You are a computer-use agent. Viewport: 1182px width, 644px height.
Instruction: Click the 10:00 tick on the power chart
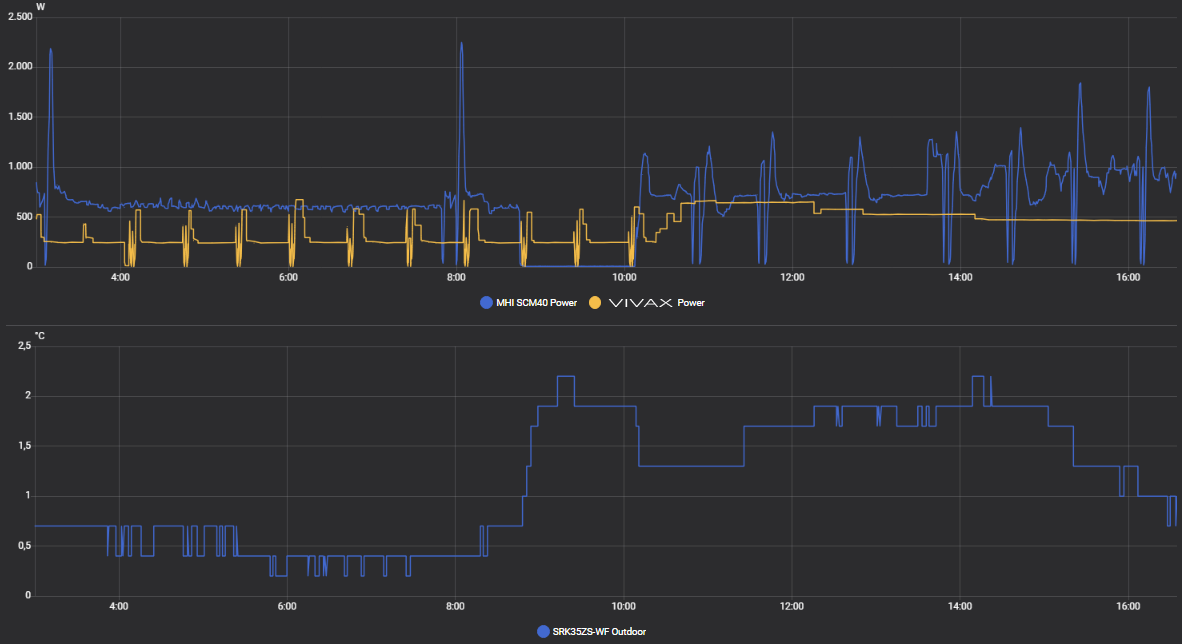[x=624, y=277]
